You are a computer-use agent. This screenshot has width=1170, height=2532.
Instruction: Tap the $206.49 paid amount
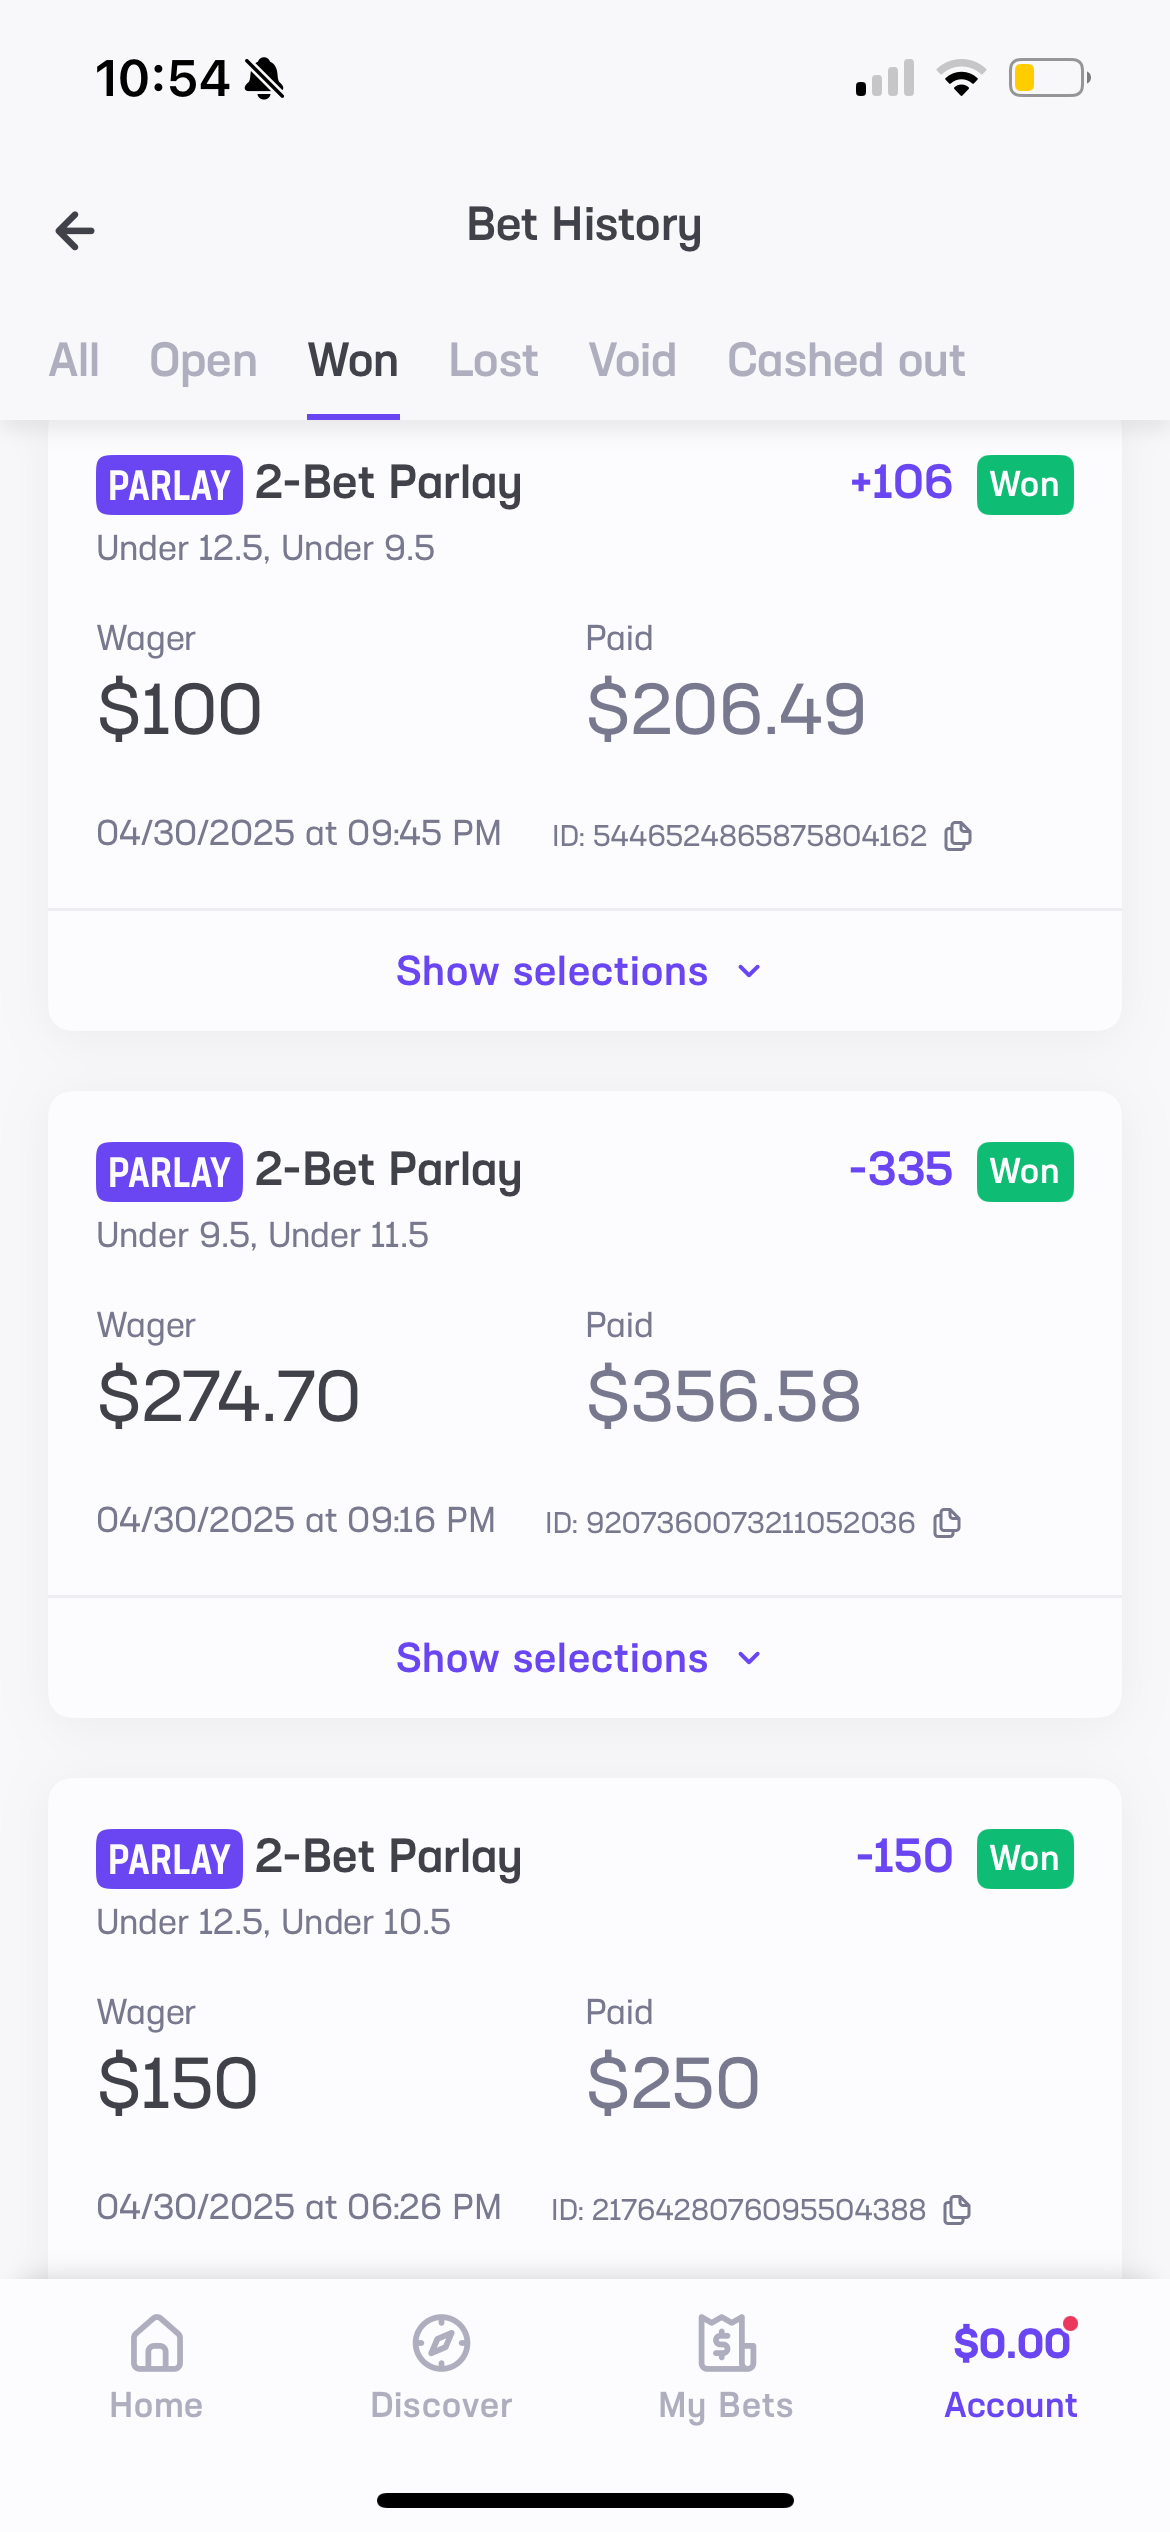(x=726, y=709)
